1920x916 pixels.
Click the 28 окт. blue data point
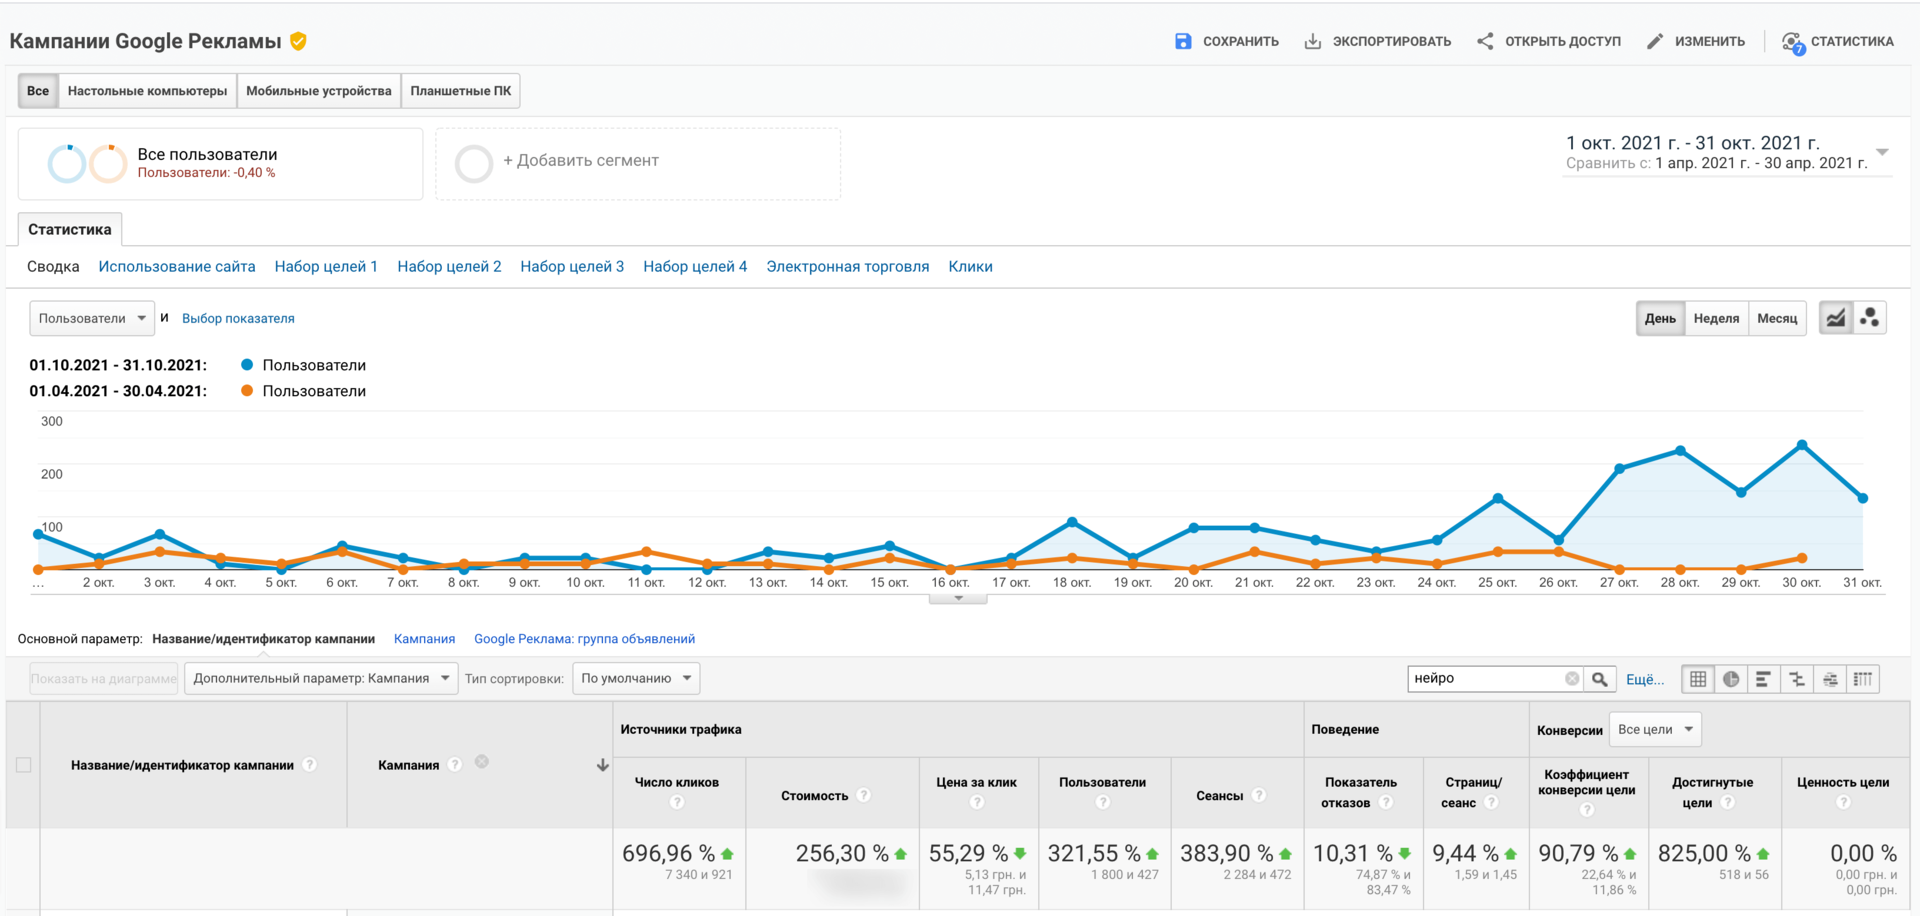(1680, 451)
